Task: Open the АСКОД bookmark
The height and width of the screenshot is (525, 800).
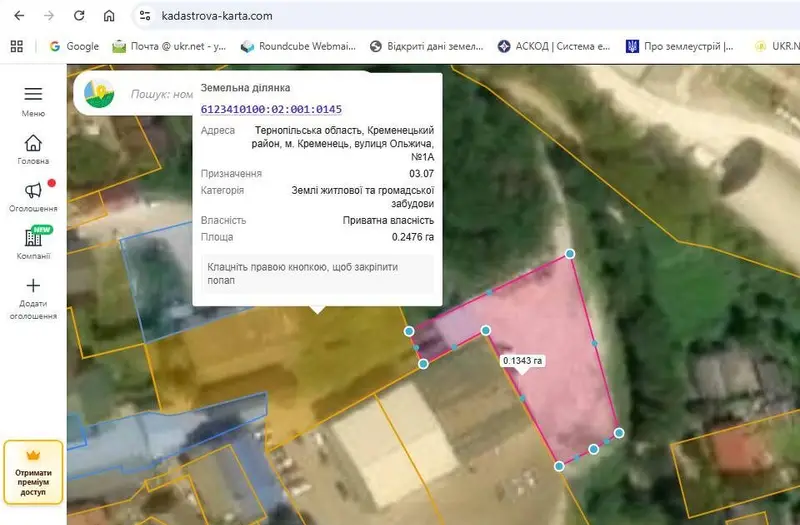Action: pyautogui.click(x=554, y=46)
